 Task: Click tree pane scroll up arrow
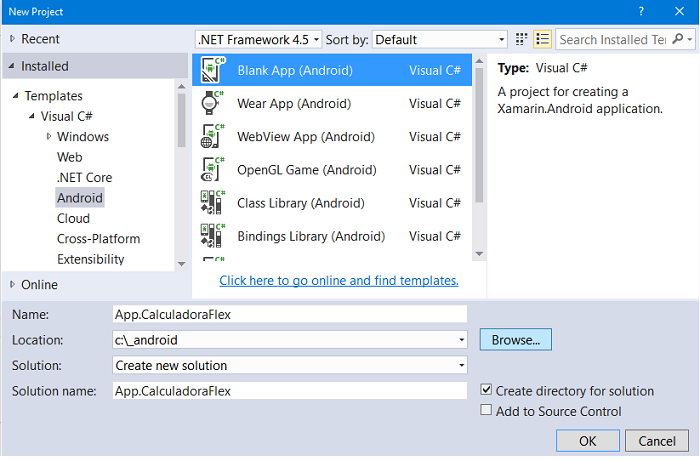click(181, 86)
